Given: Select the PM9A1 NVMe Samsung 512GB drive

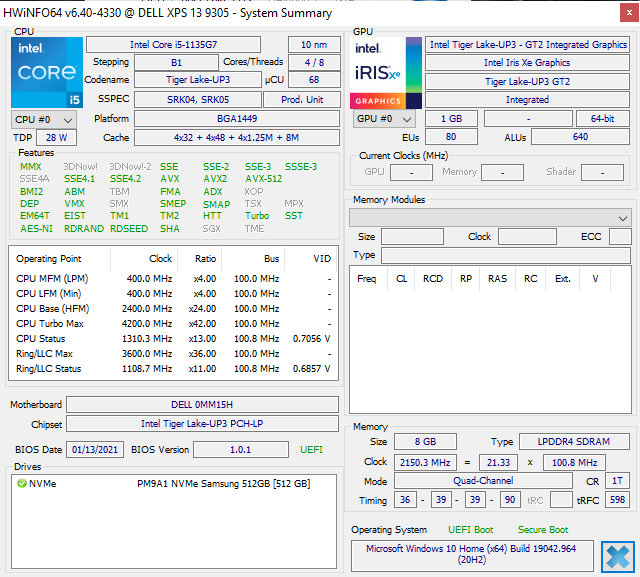Looking at the screenshot, I should click(223, 484).
